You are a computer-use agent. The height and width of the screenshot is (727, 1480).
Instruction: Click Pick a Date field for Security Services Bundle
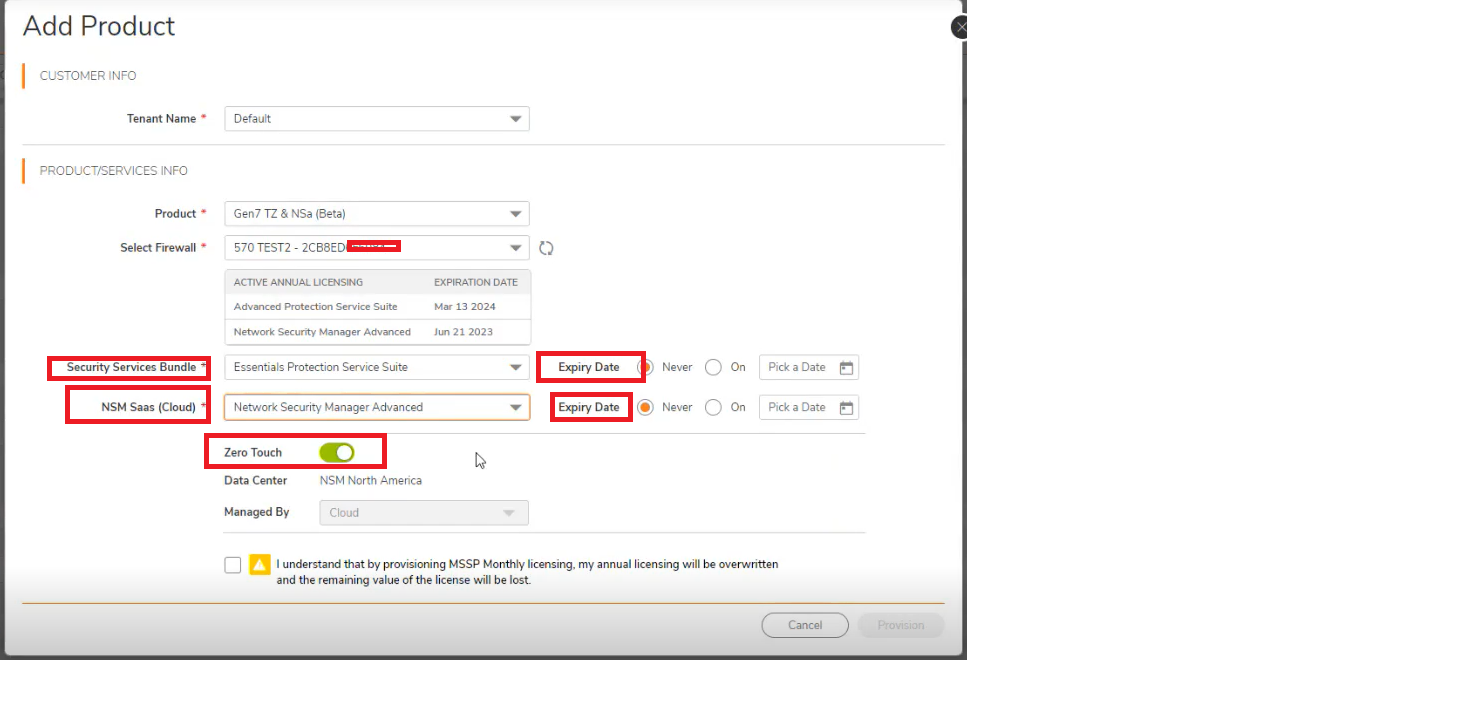(x=797, y=368)
